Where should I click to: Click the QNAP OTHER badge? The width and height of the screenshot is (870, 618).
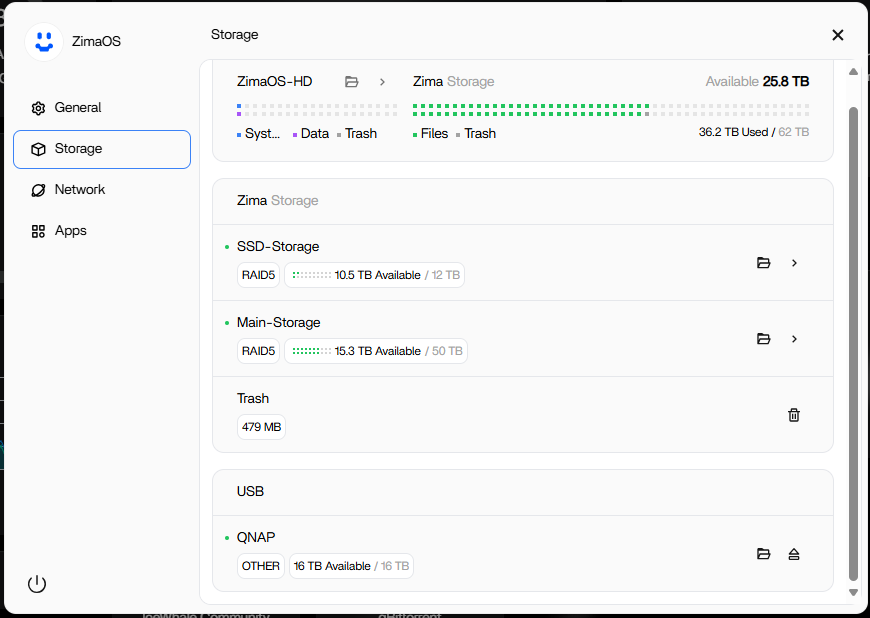(x=261, y=566)
